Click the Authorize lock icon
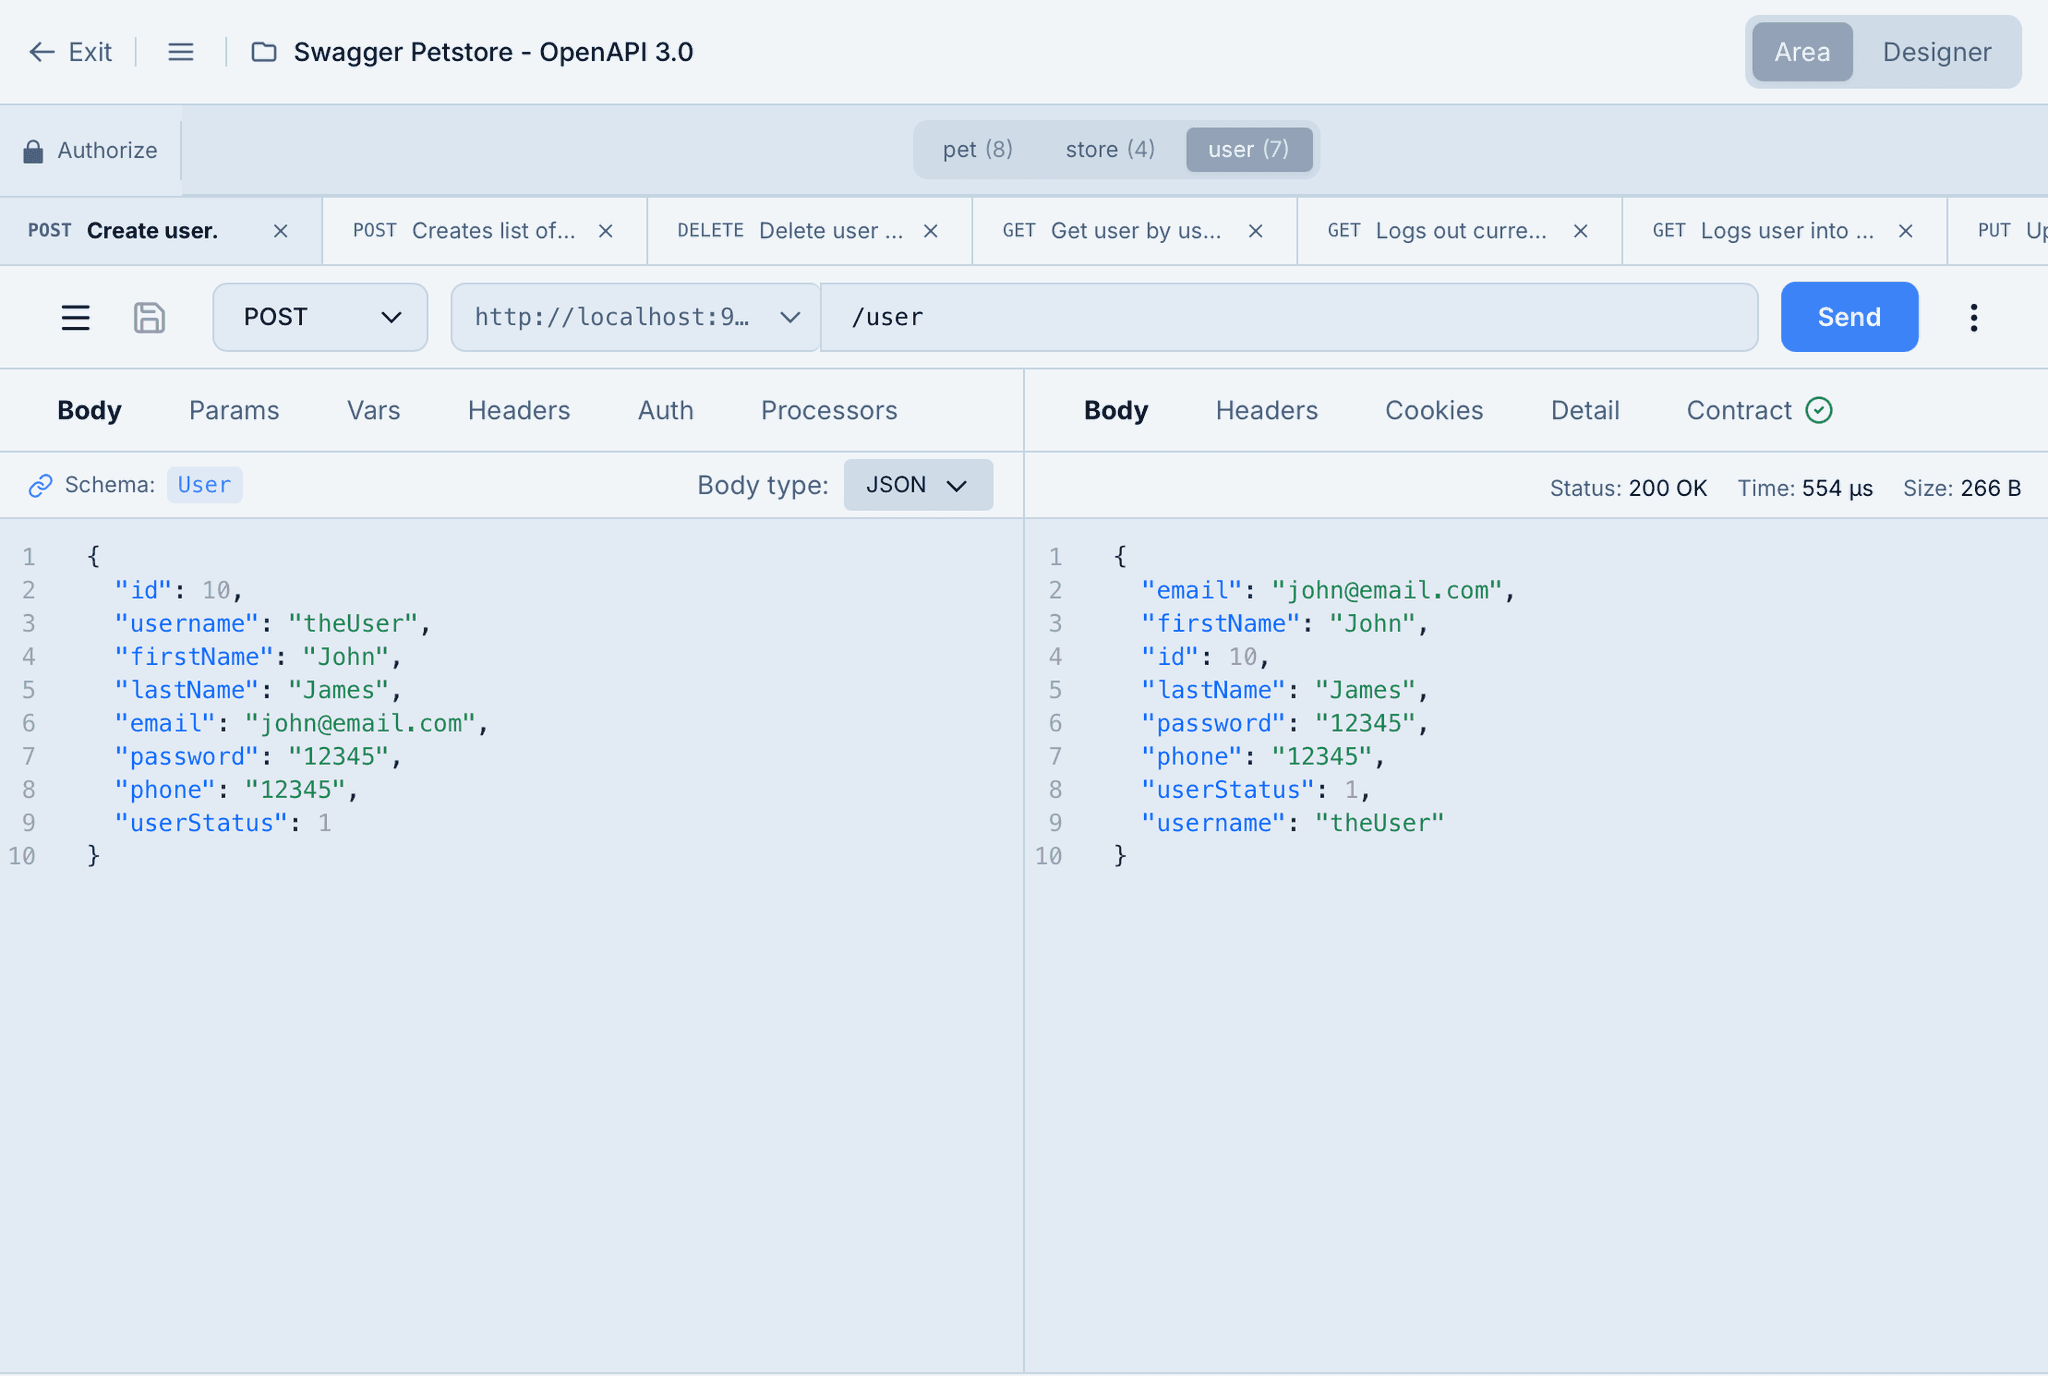2048x1376 pixels. 33,151
